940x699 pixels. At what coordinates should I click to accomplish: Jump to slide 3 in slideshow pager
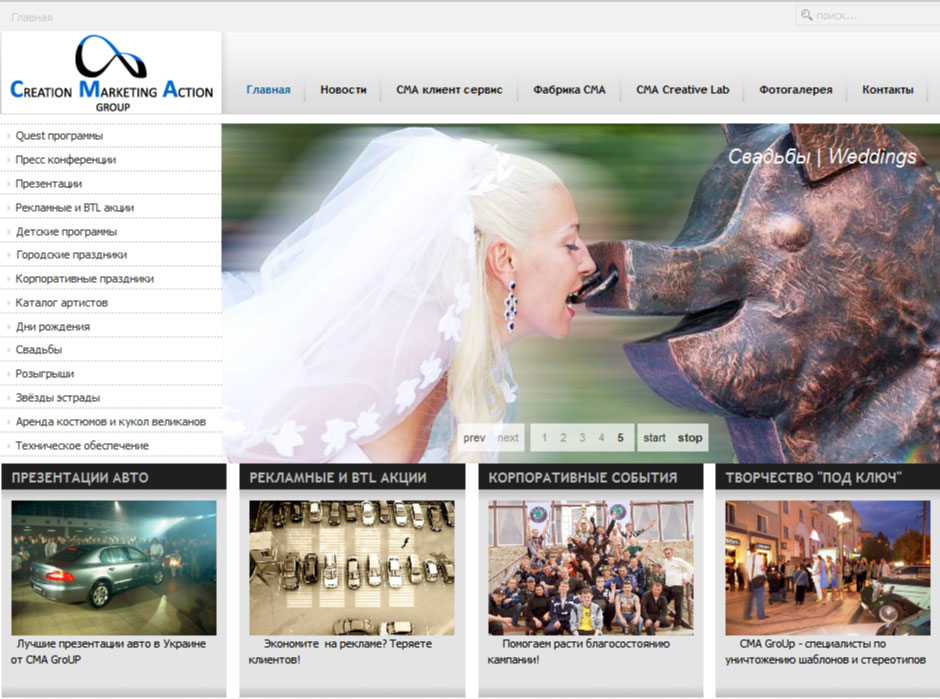click(582, 438)
